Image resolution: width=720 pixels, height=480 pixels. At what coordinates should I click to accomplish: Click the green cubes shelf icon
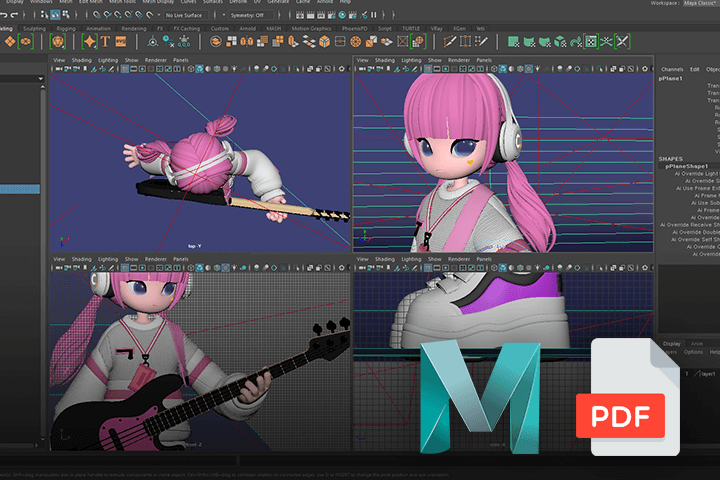point(560,42)
